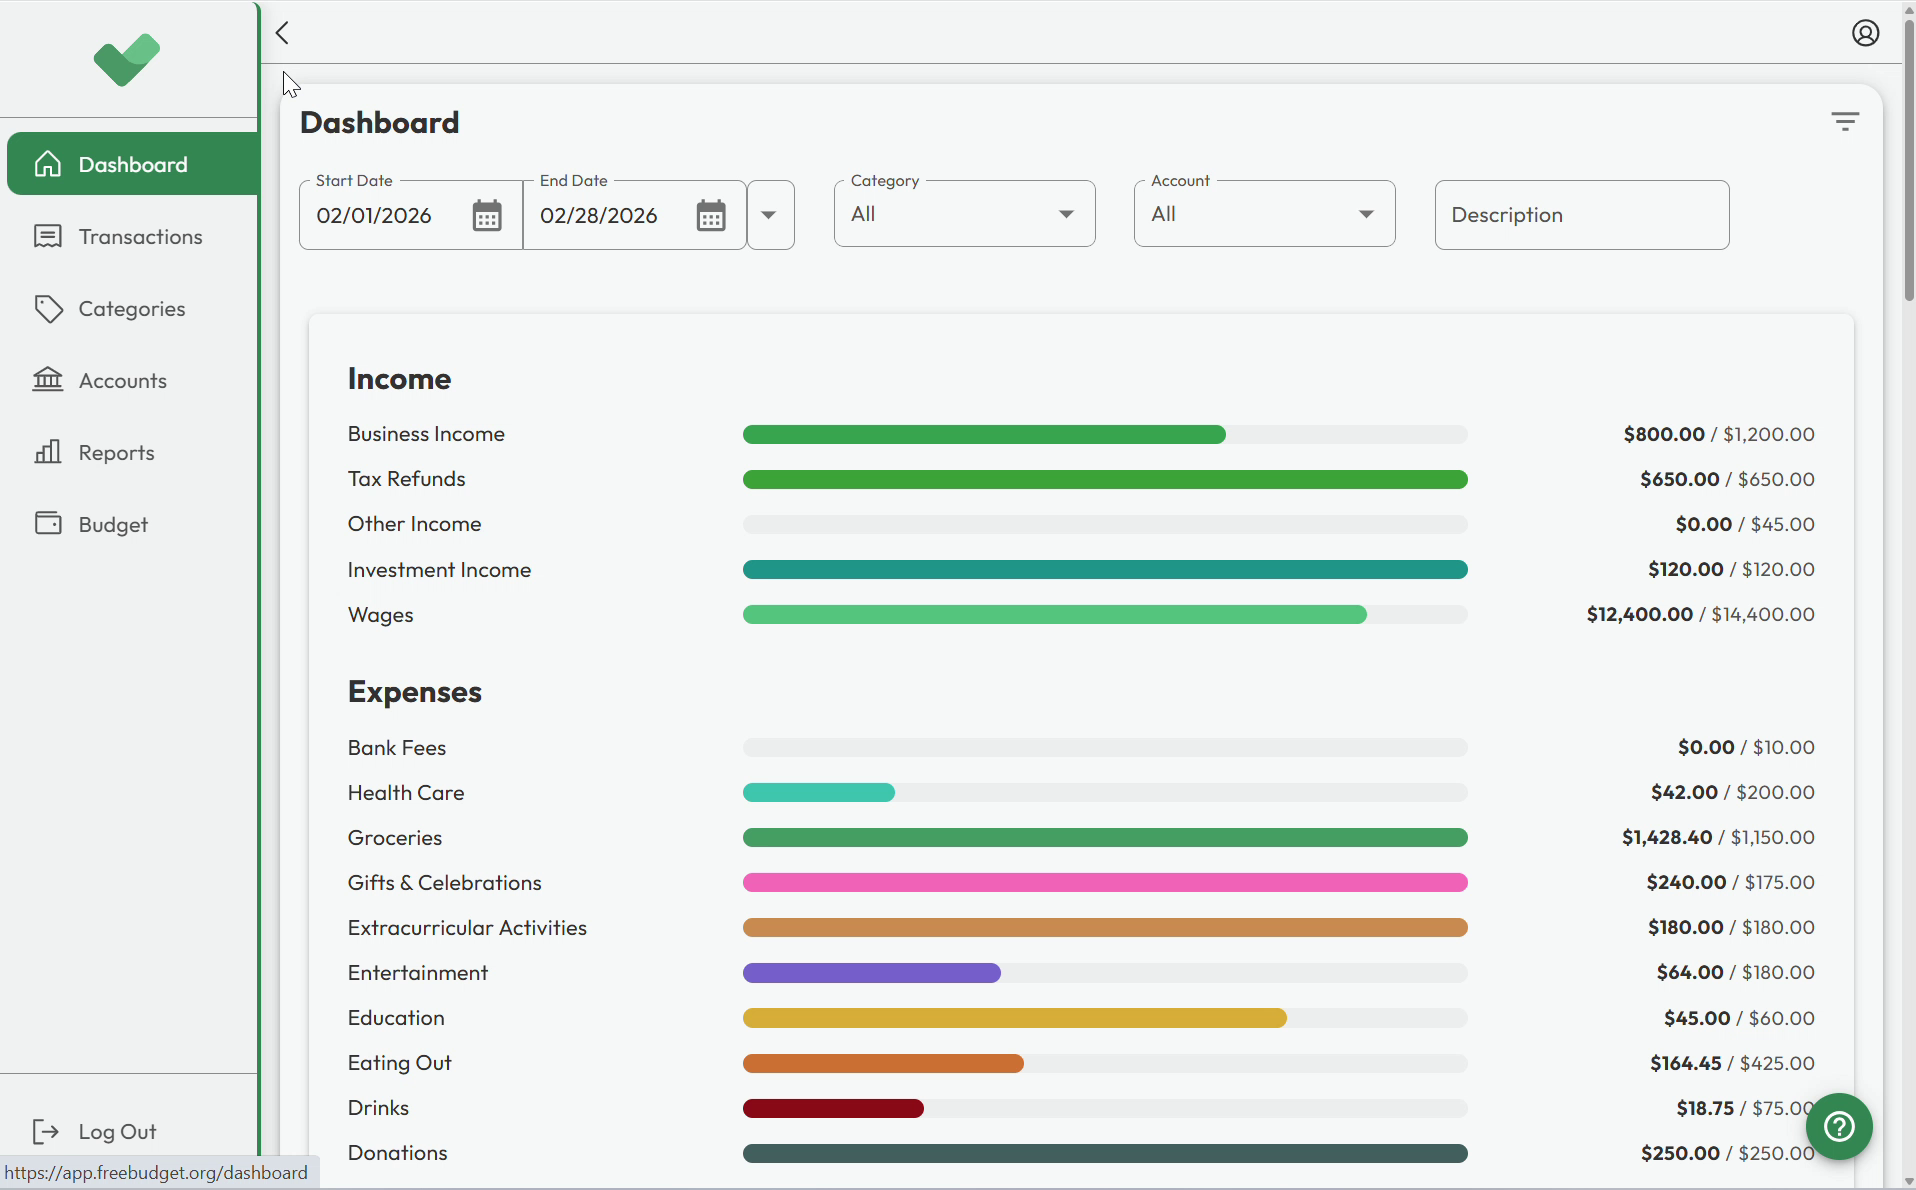1916x1190 pixels.
Task: Select the Categories tag icon in sidebar
Action: click(x=48, y=308)
